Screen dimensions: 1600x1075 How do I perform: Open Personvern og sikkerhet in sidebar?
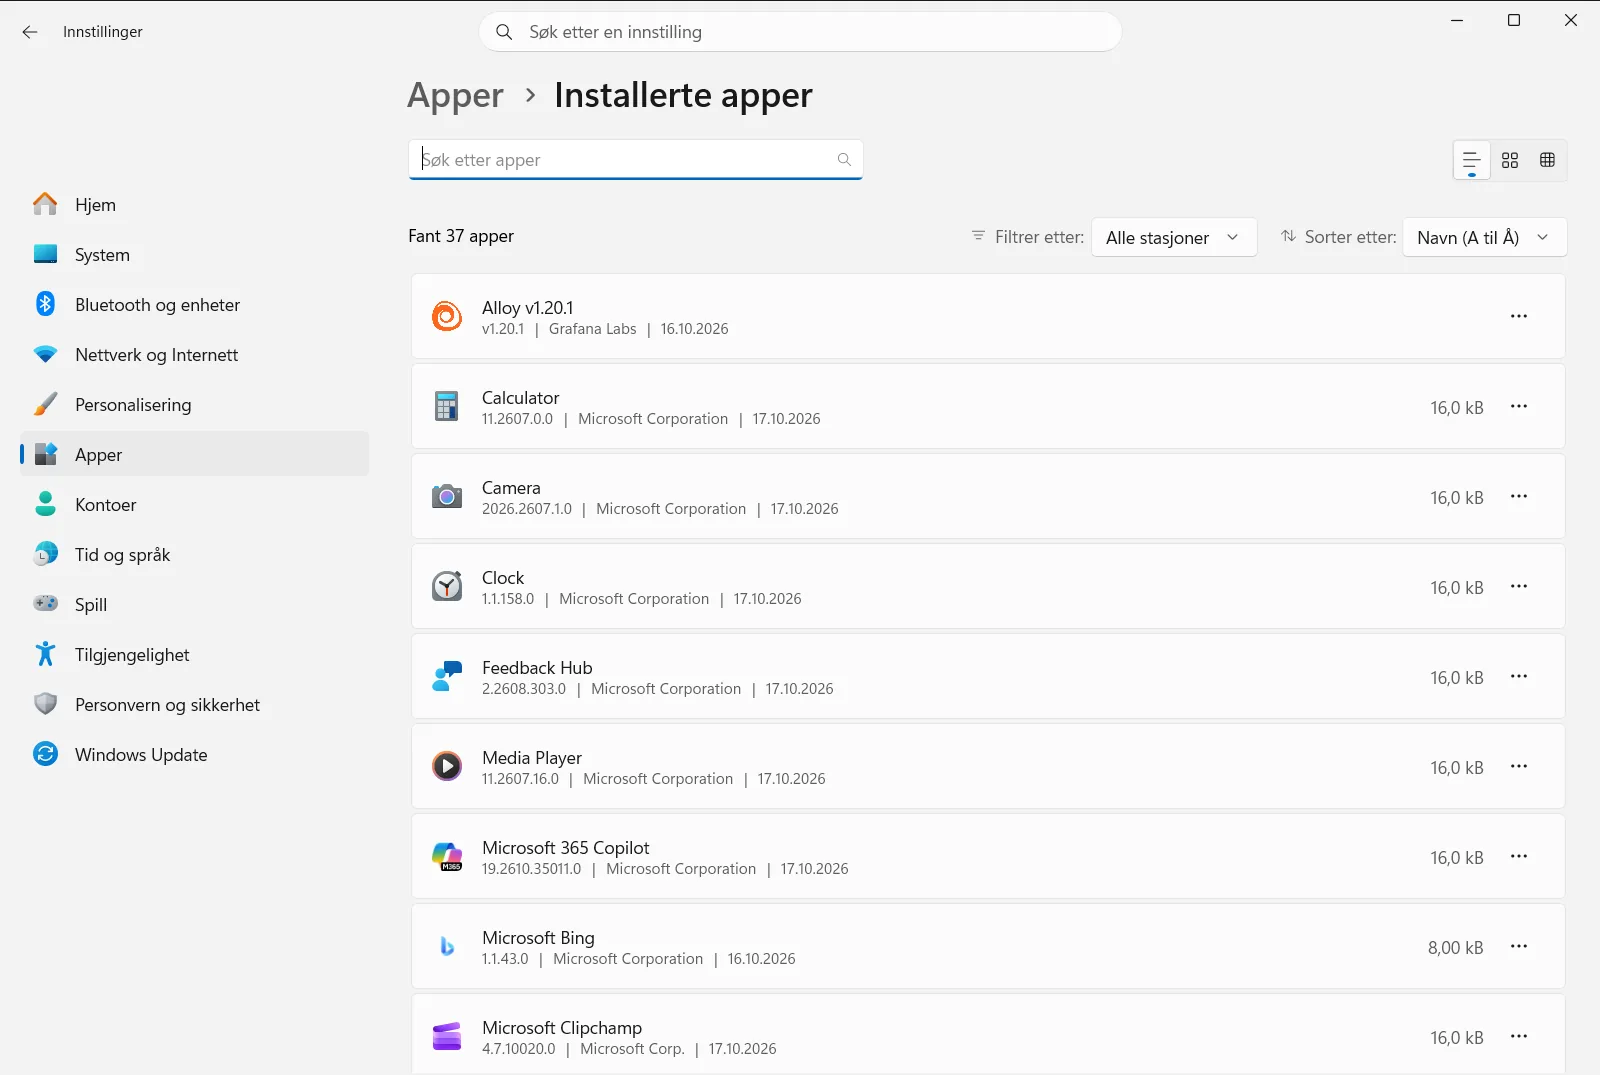pos(195,704)
